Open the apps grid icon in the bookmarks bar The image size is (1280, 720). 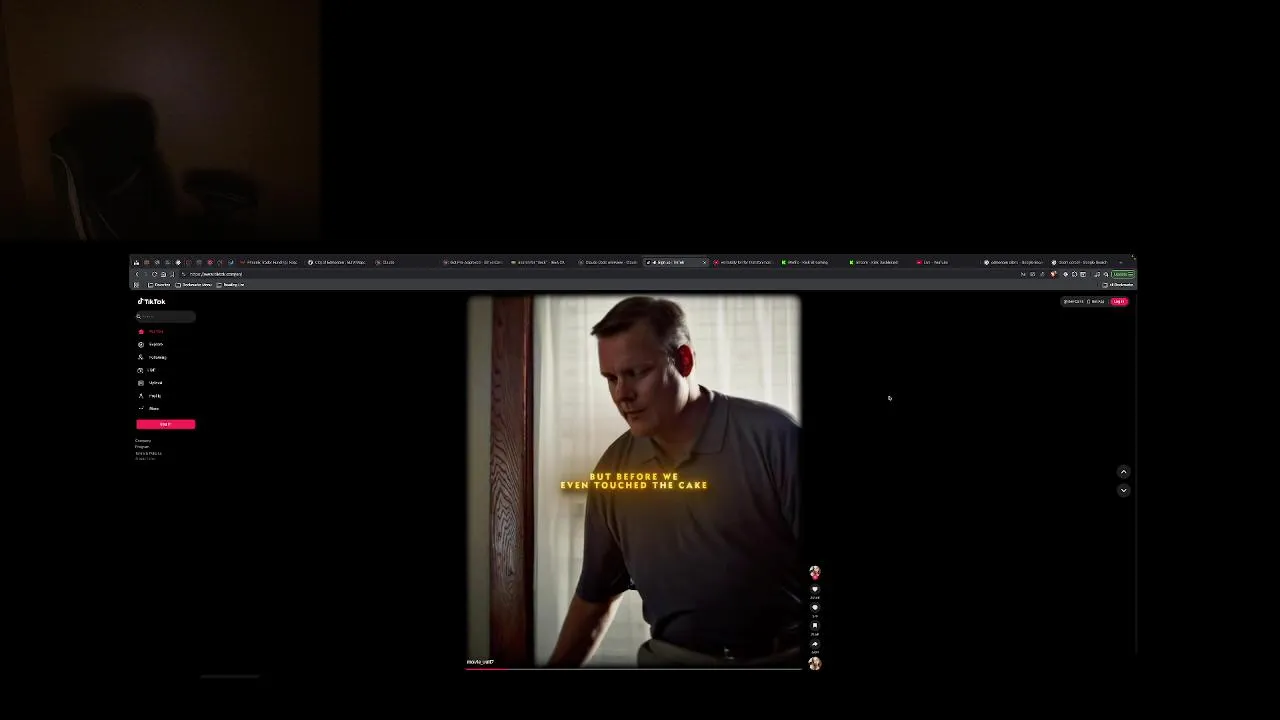tap(136, 285)
